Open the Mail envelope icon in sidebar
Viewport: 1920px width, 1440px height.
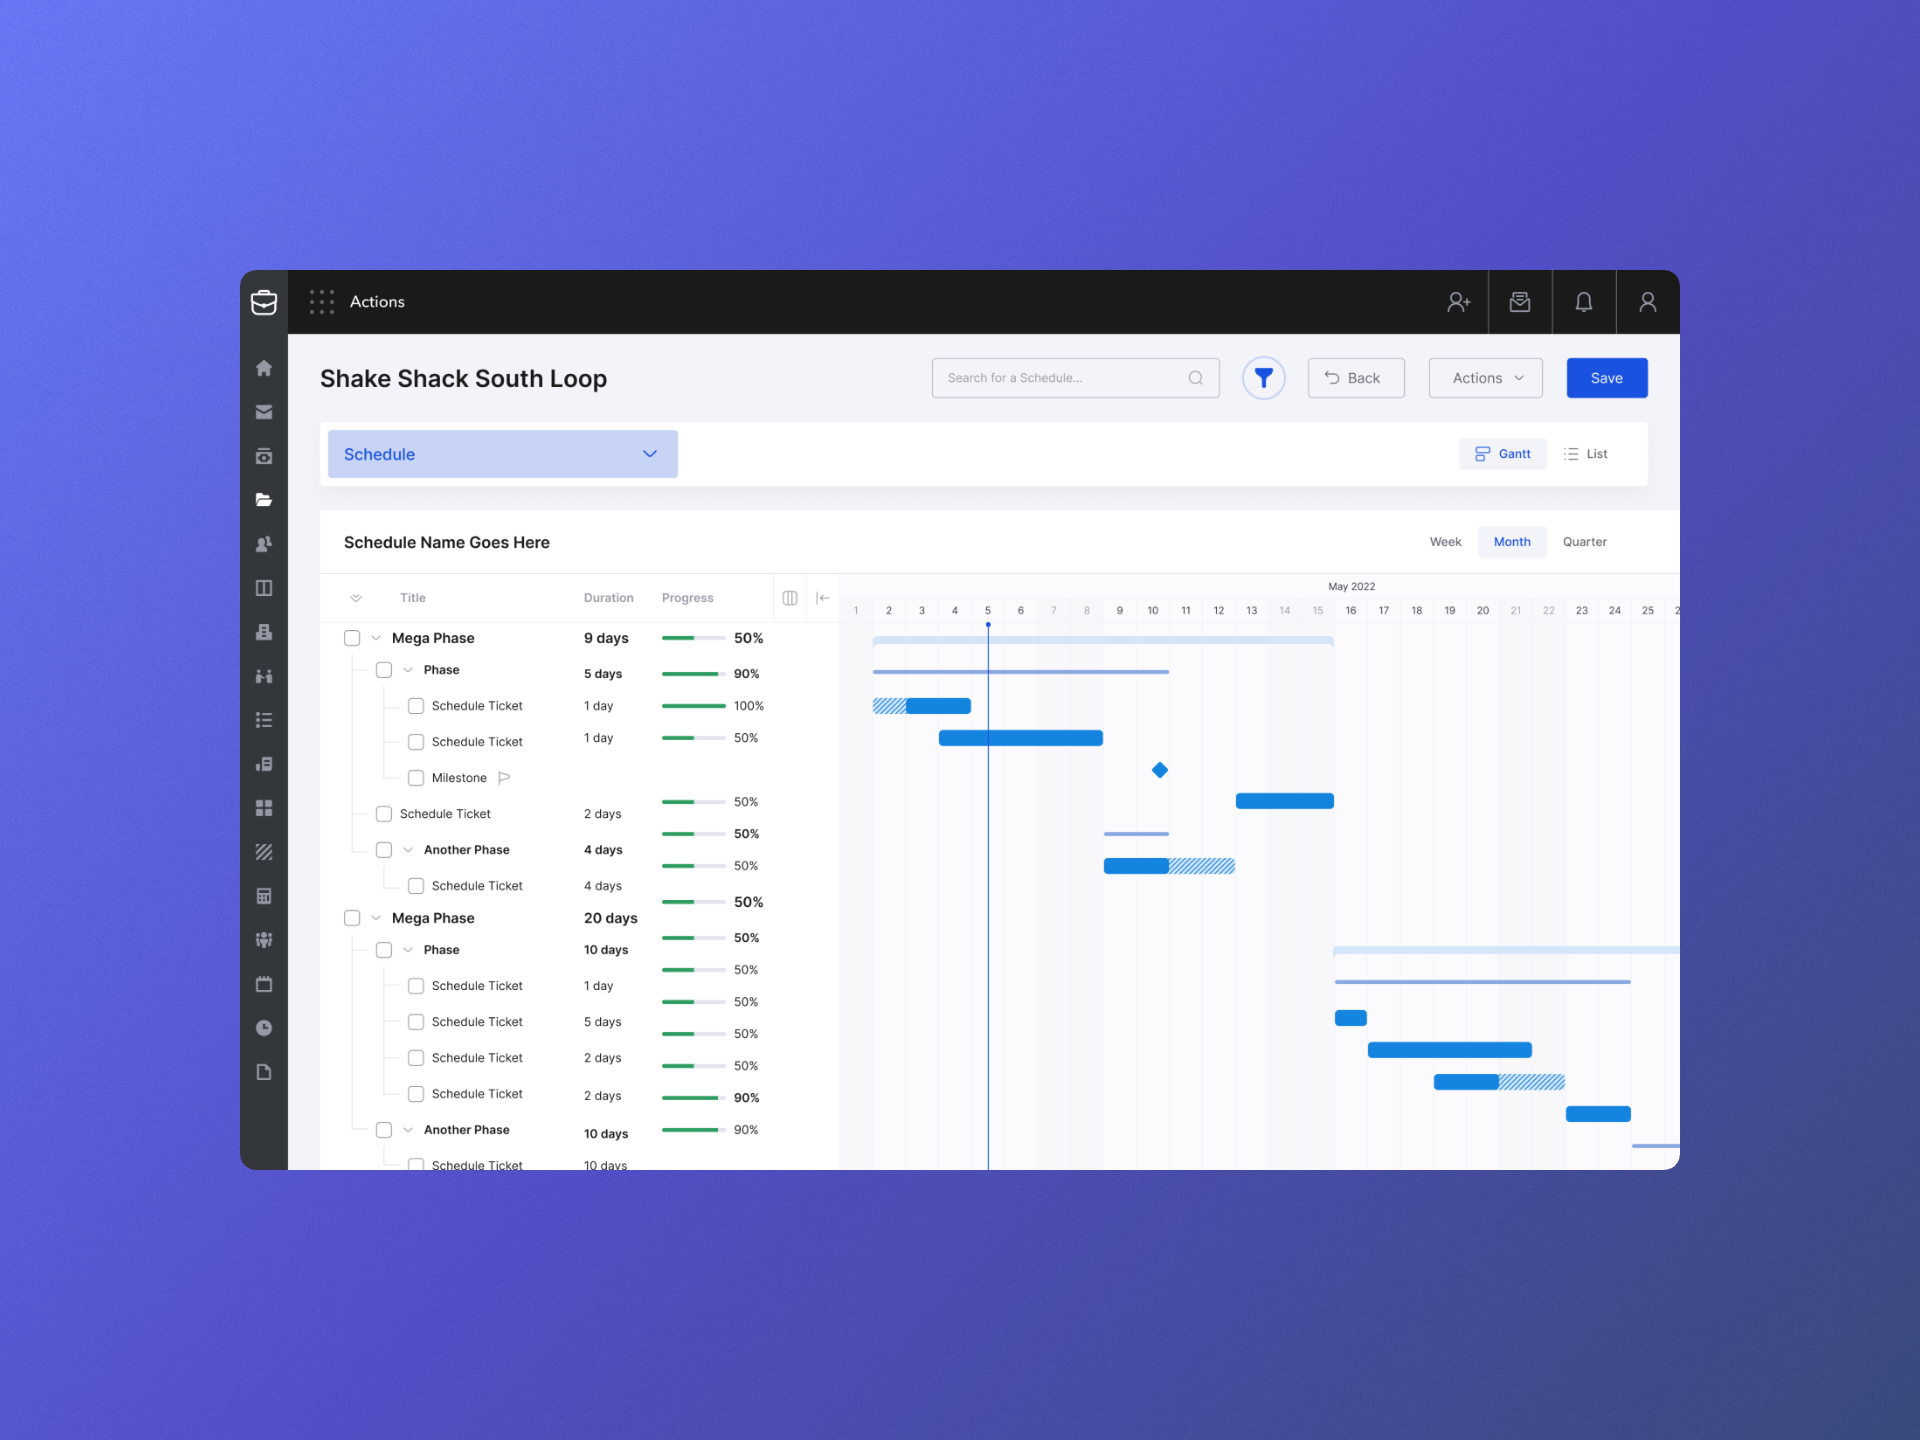[264, 411]
